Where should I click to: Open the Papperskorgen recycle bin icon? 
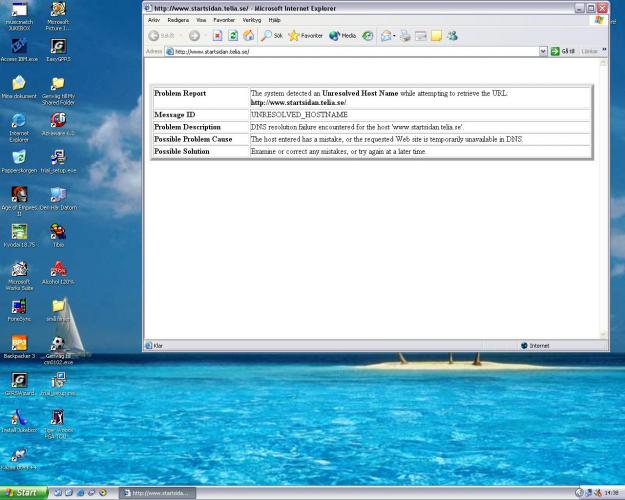(x=19, y=158)
